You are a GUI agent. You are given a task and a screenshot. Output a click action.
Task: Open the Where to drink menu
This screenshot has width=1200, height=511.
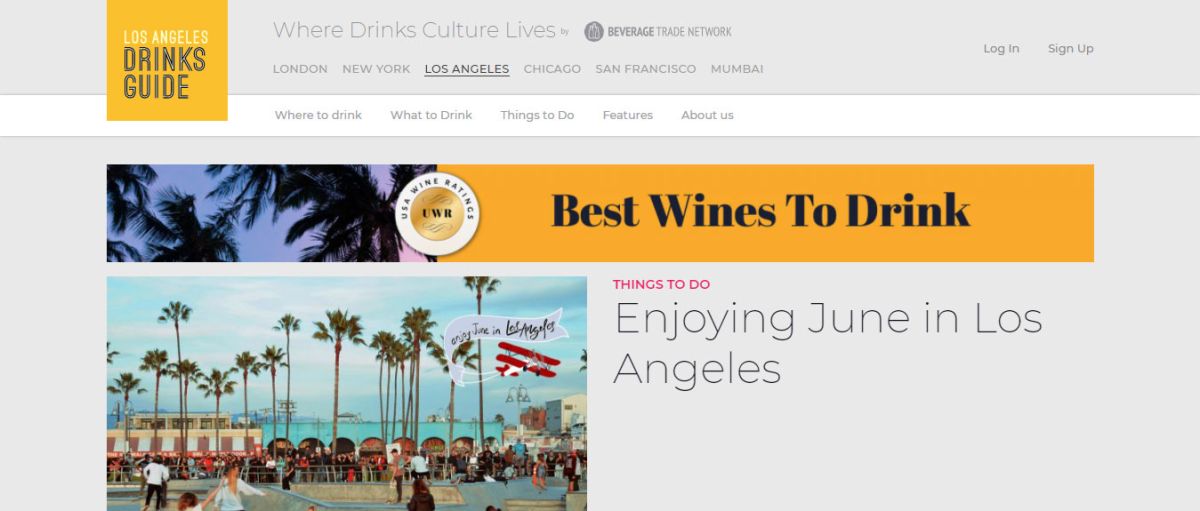pyautogui.click(x=318, y=115)
